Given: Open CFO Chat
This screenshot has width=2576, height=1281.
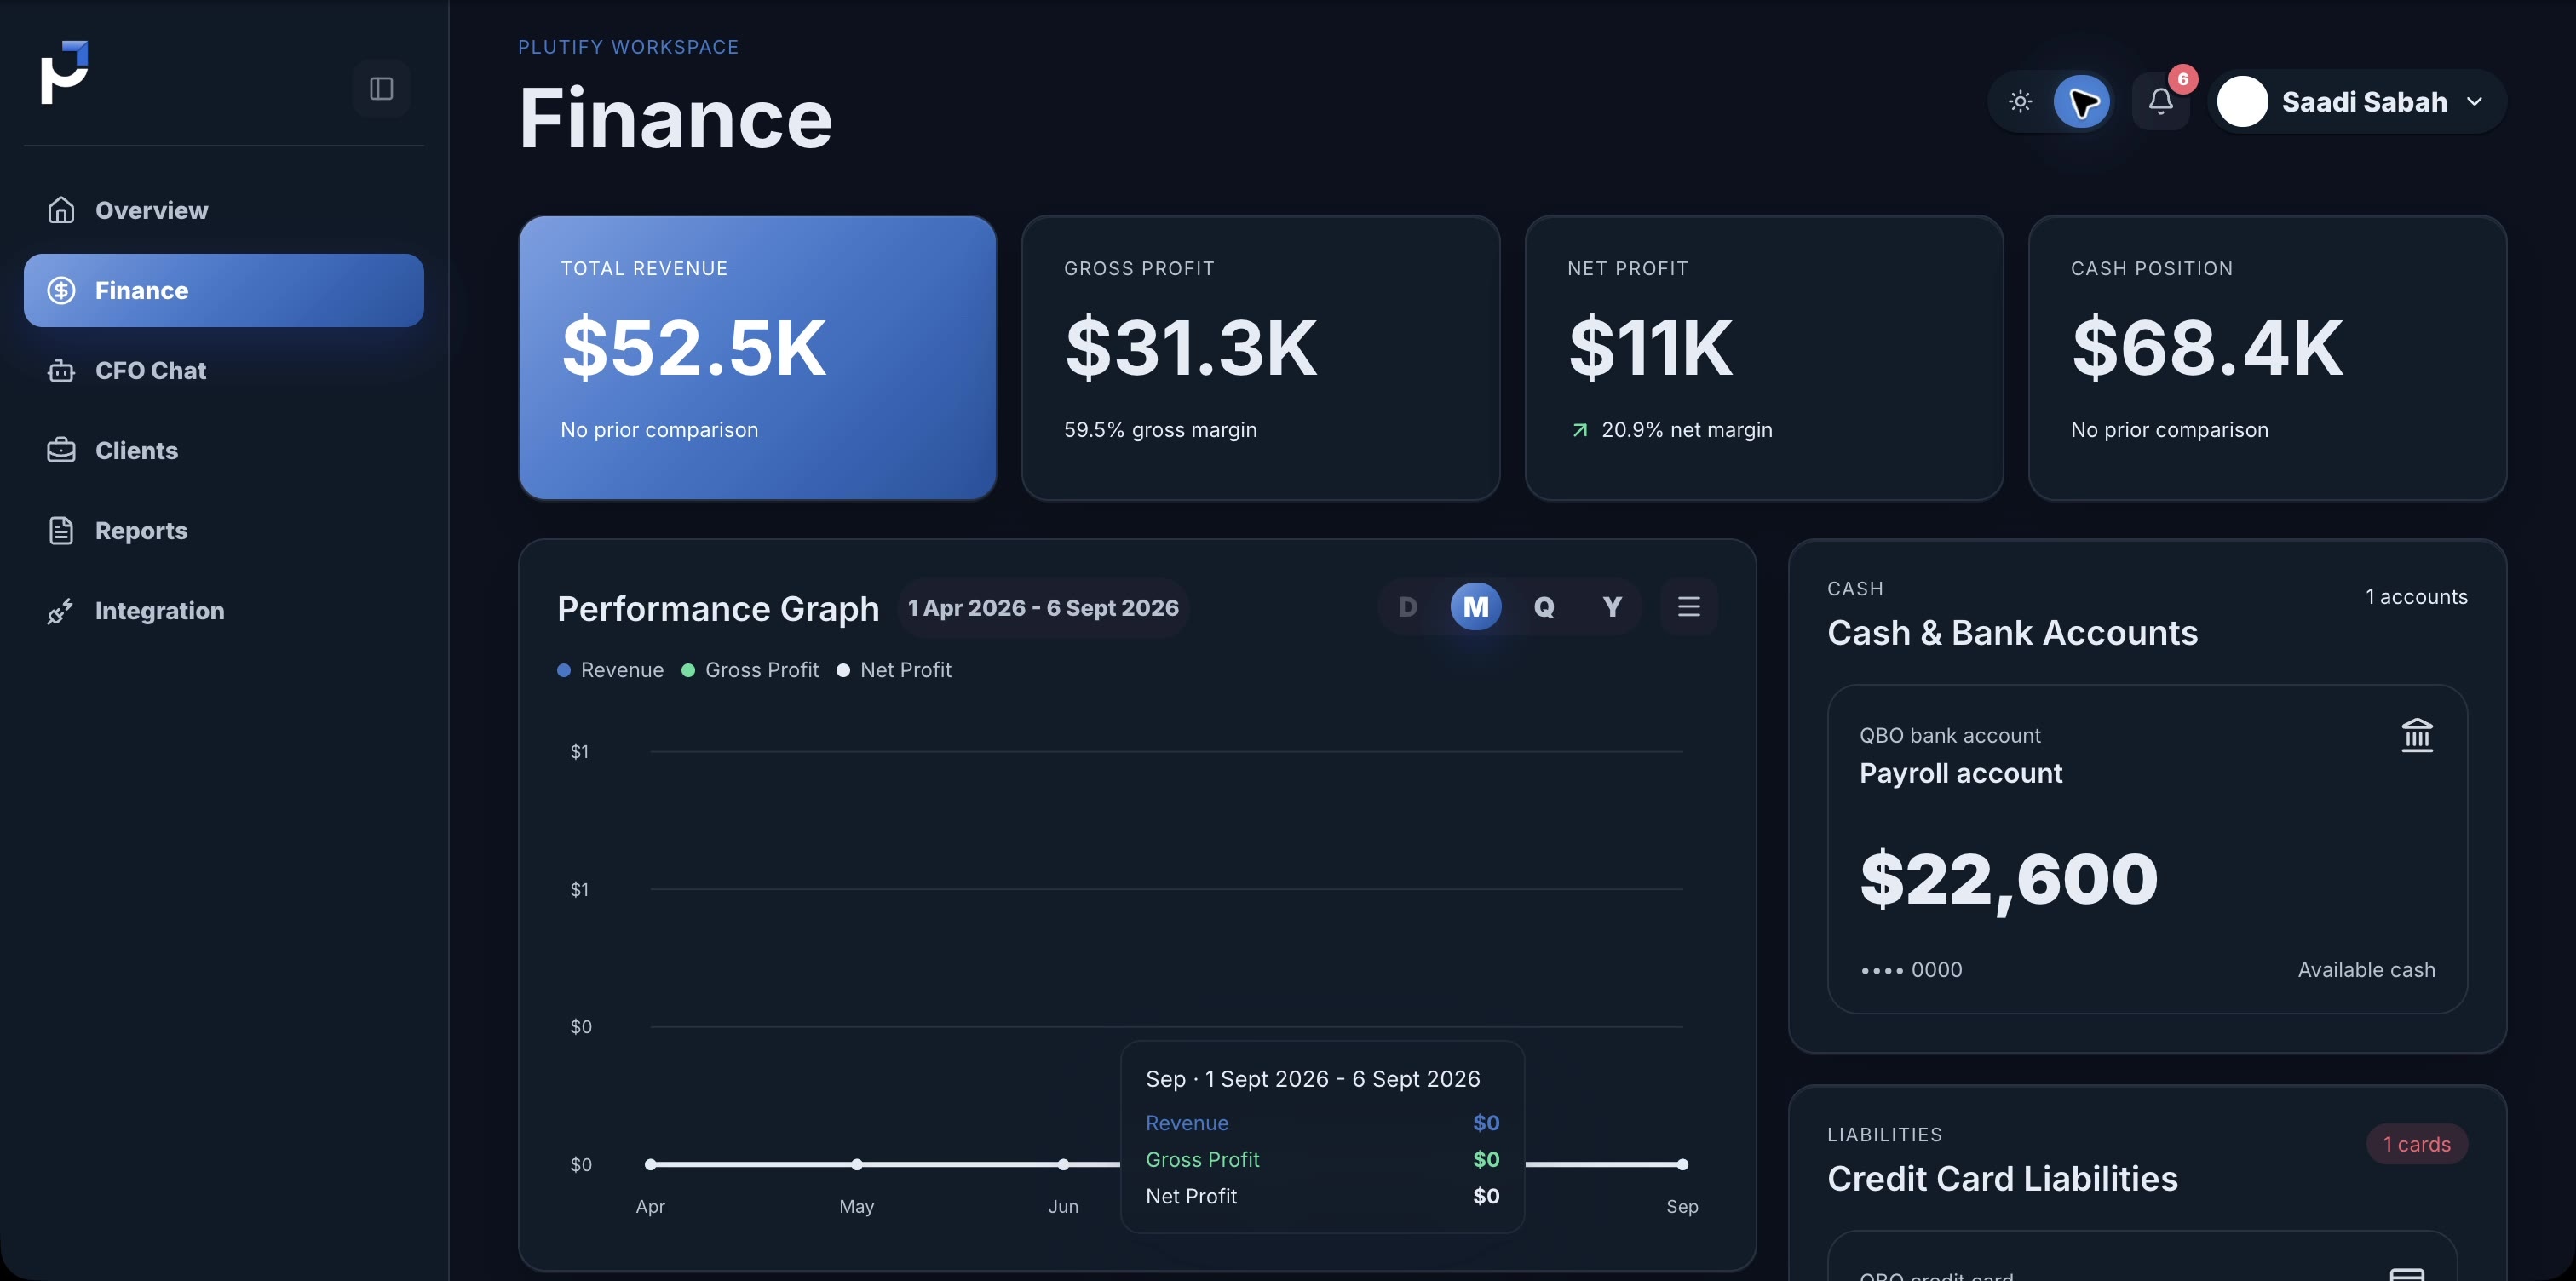Looking at the screenshot, I should click(223, 370).
